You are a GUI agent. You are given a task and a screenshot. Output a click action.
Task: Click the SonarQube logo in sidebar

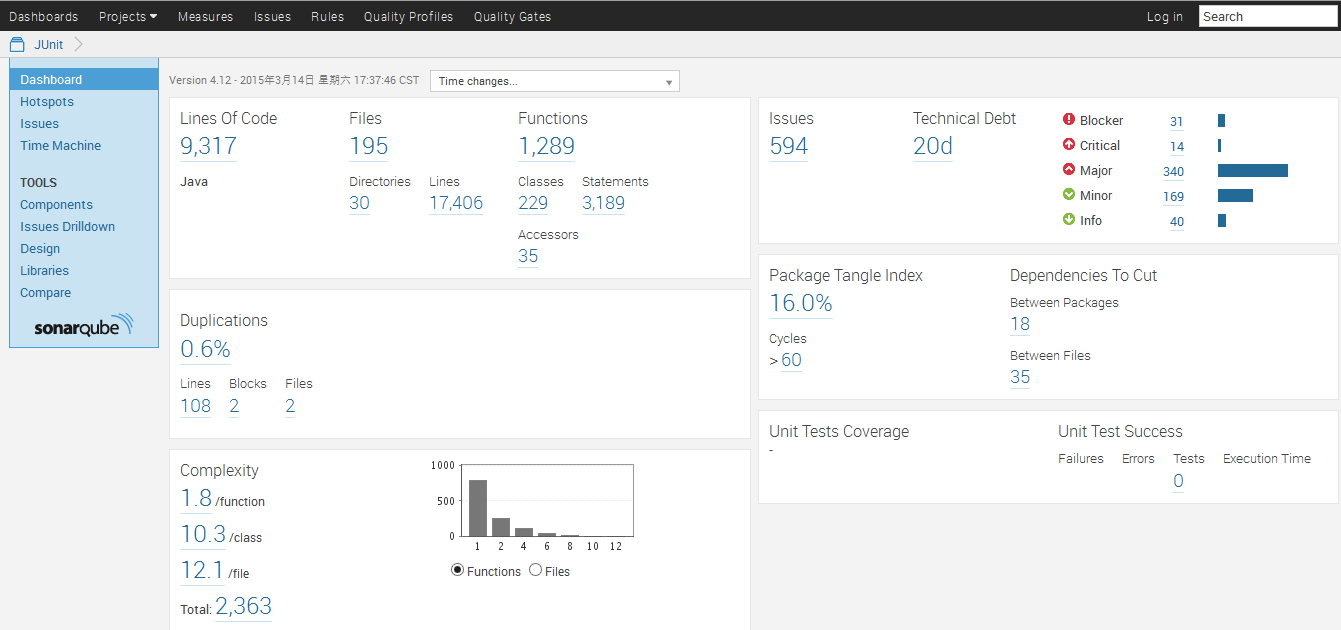[83, 327]
